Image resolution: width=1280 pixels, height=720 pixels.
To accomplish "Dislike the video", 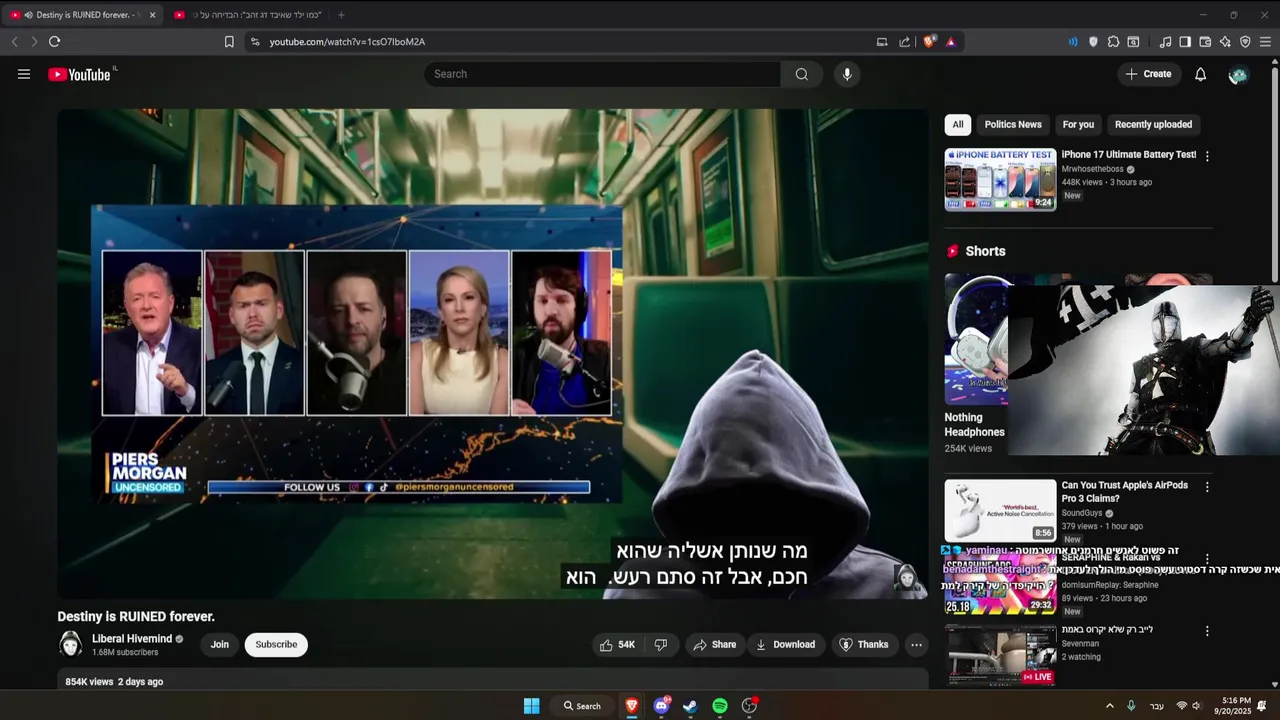I will click(661, 645).
